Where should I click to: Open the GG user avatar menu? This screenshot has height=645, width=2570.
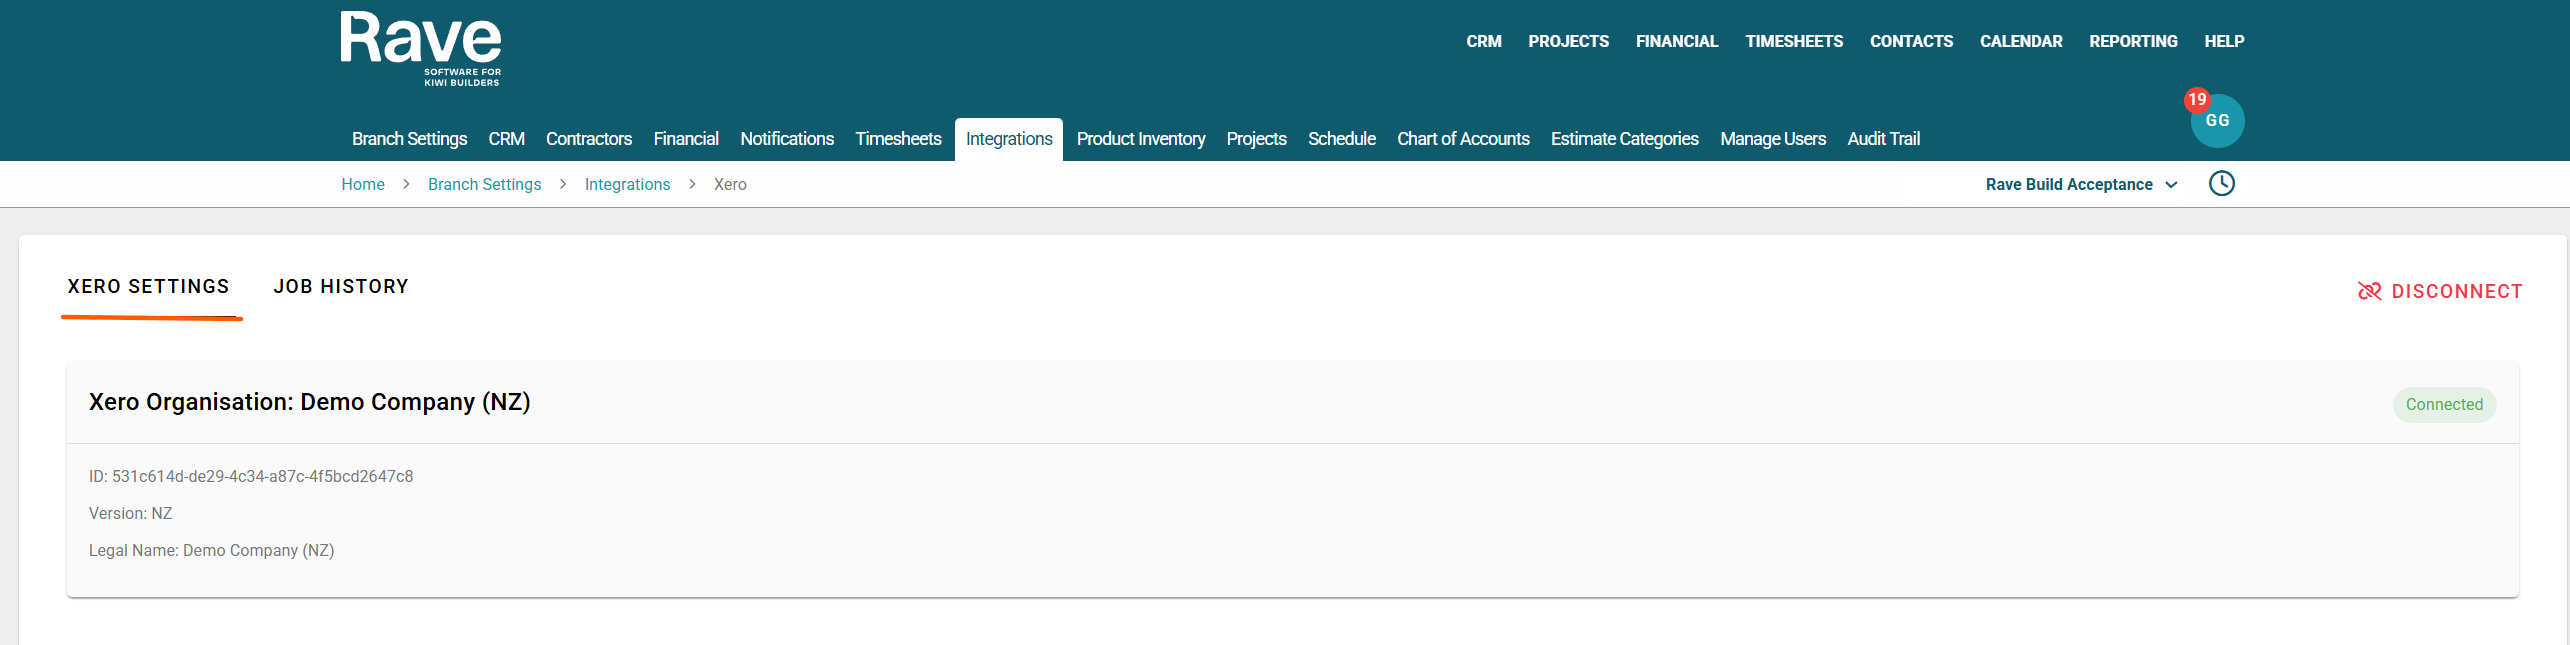tap(2217, 121)
